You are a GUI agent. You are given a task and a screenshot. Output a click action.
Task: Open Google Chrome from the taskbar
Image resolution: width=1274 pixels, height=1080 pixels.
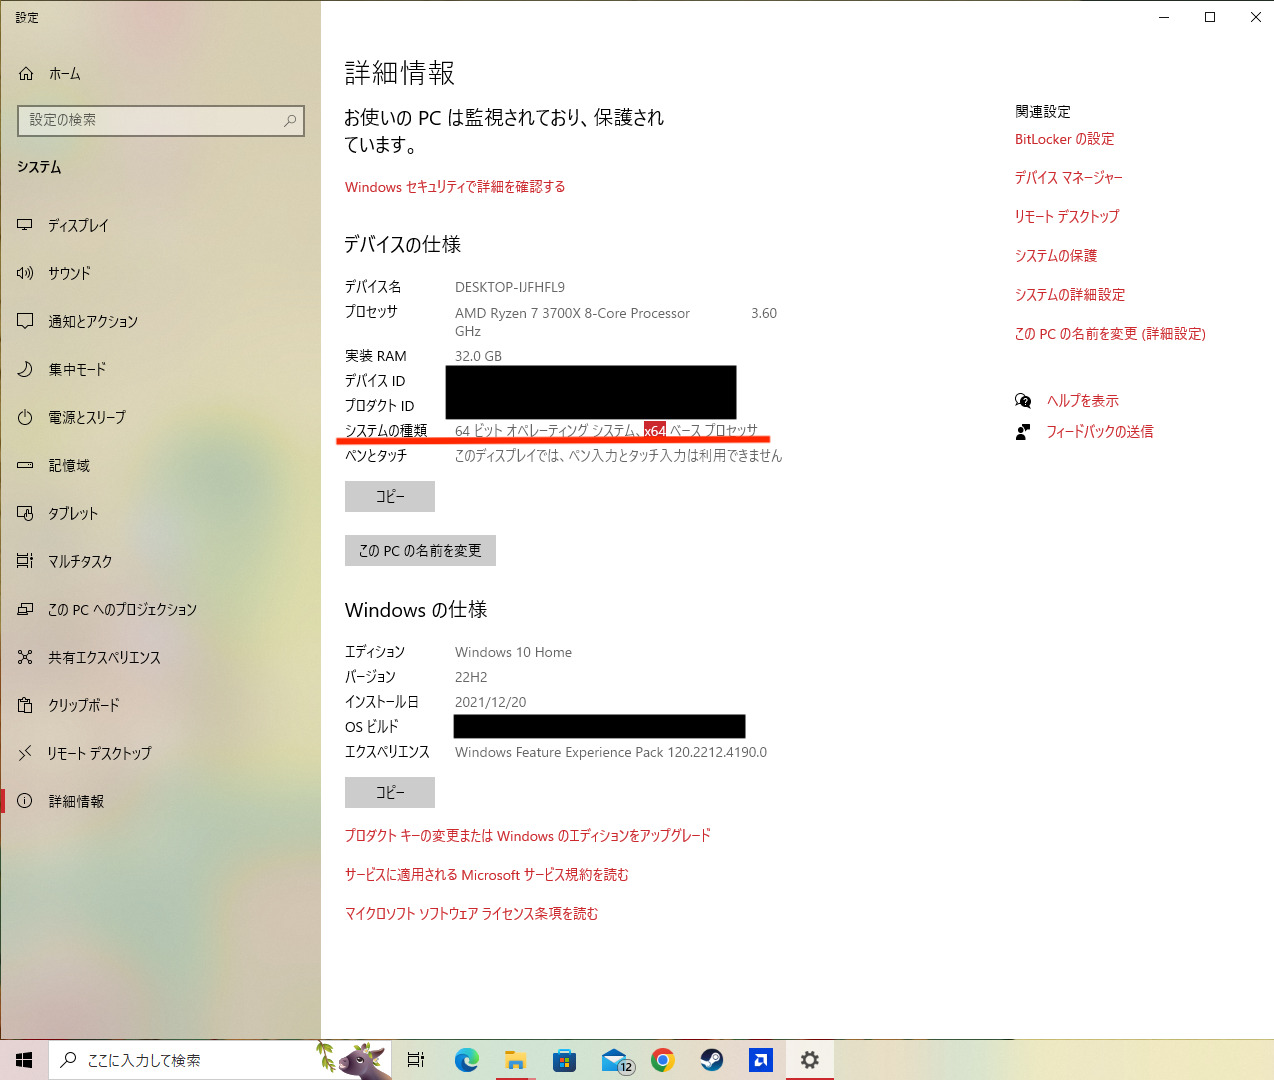(663, 1059)
